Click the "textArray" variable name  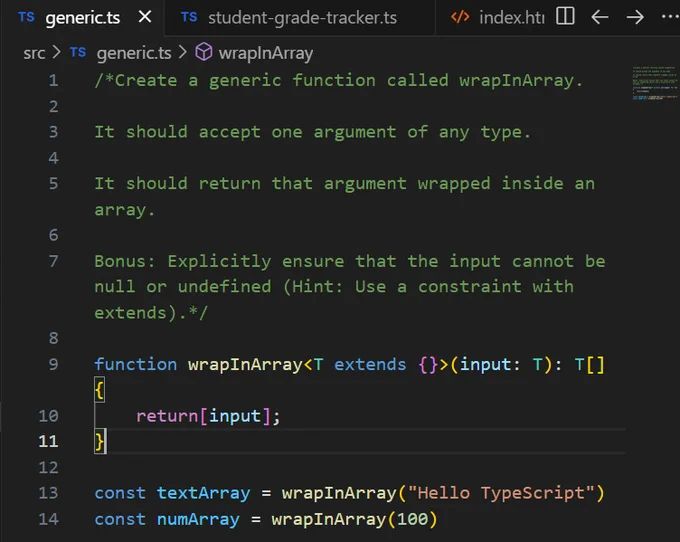203,493
